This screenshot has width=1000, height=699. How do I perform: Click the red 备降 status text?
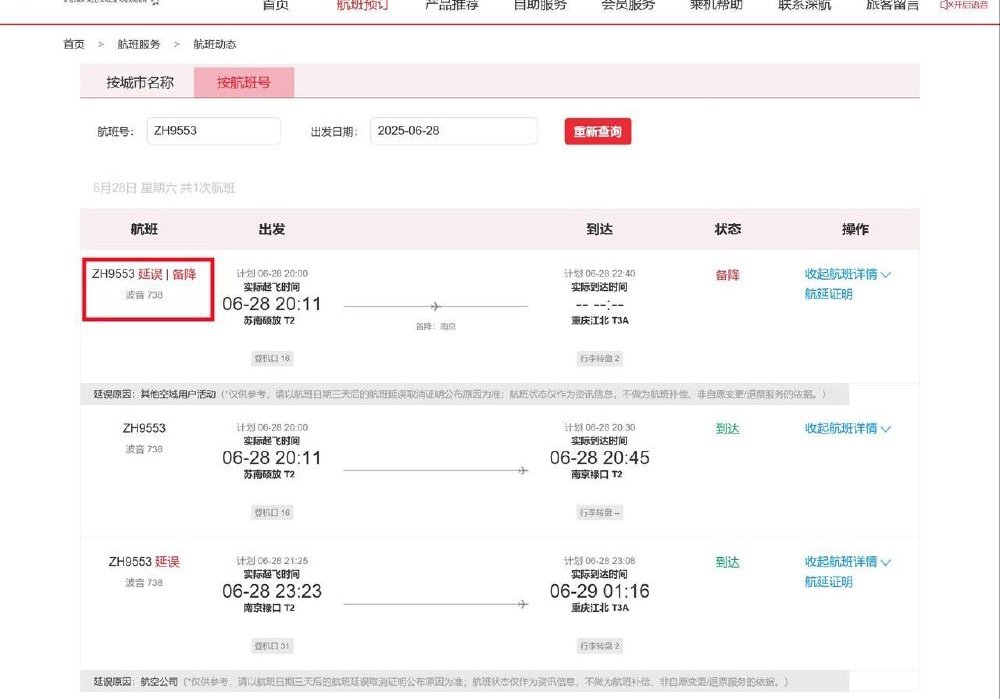pos(728,275)
